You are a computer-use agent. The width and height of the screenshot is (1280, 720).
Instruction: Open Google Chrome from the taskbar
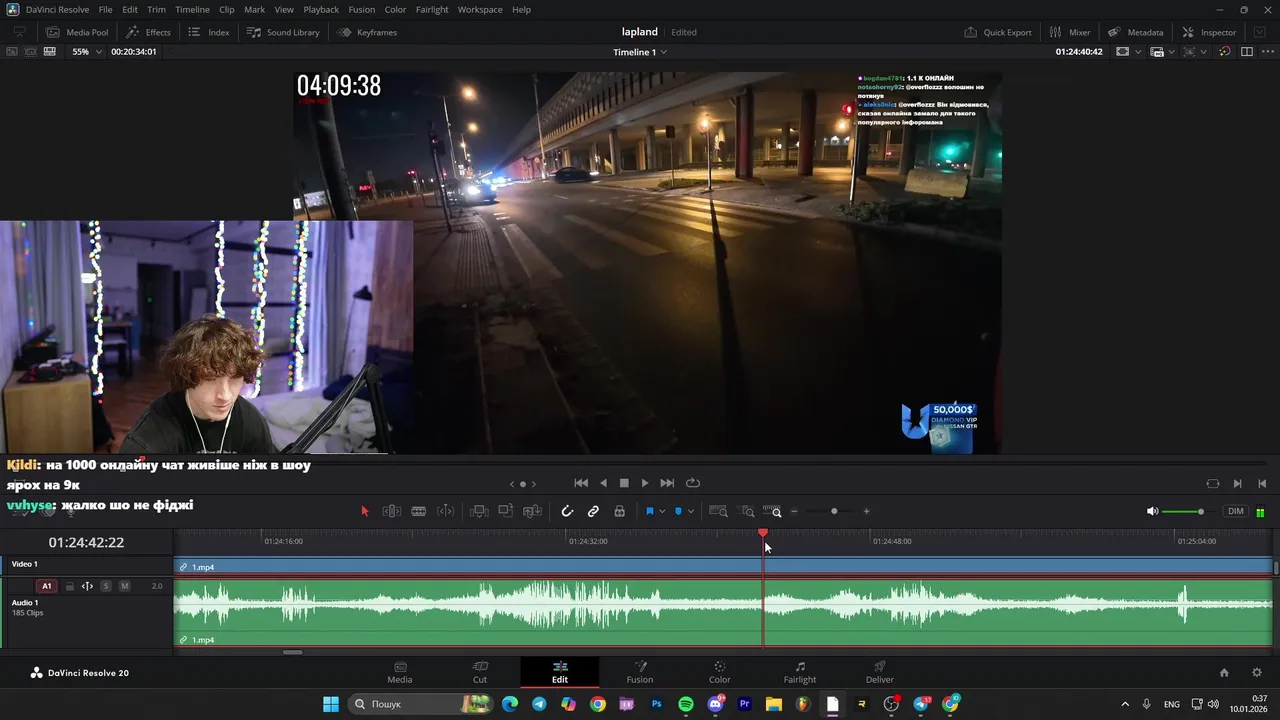point(598,704)
